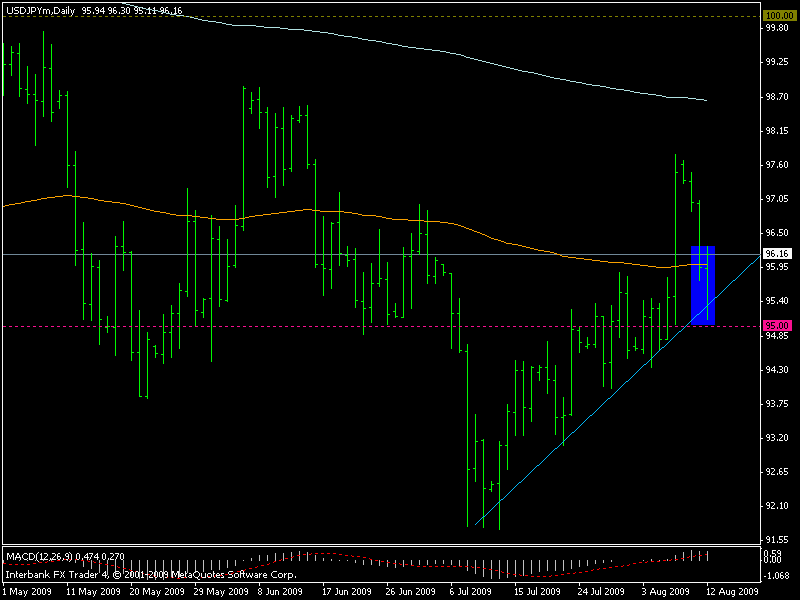
Task: Select the blue highlighted rectangle on chart
Action: point(703,285)
